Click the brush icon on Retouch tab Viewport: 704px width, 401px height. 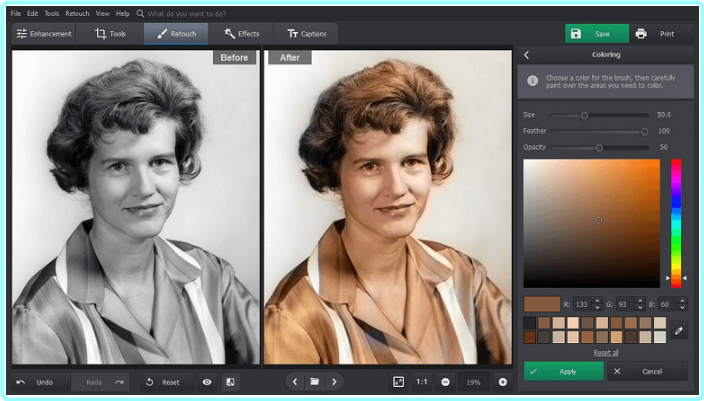[162, 34]
